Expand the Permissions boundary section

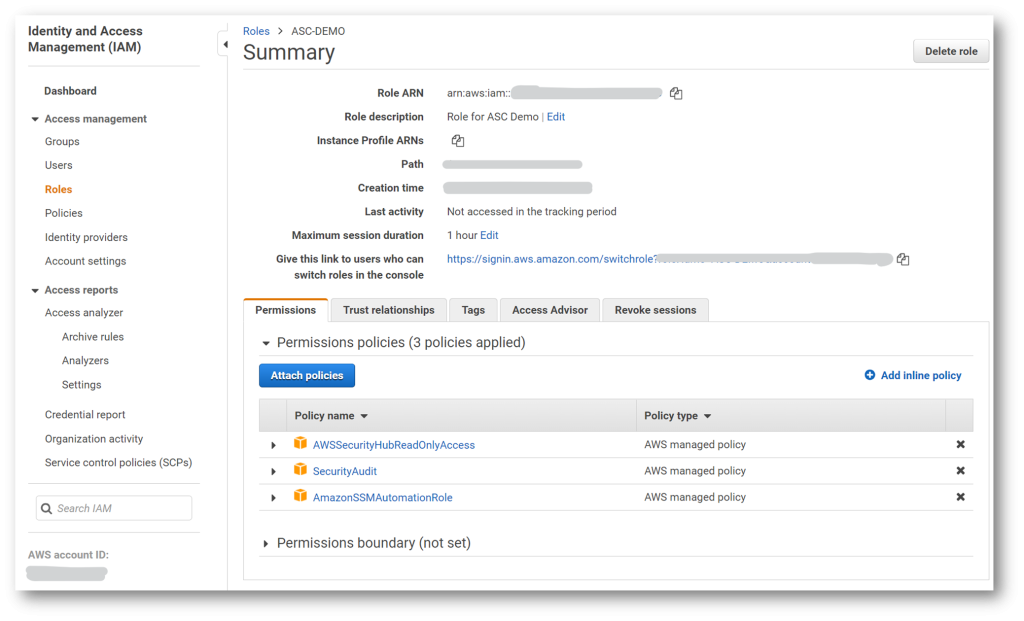pyautogui.click(x=266, y=543)
